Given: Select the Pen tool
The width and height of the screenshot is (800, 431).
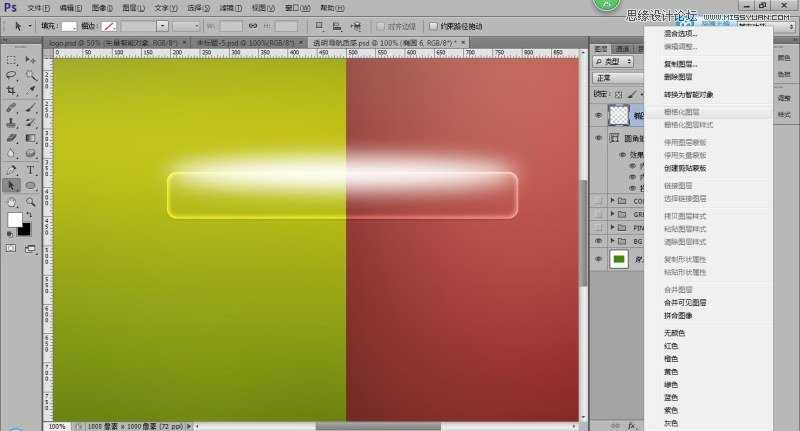Looking at the screenshot, I should [13, 169].
